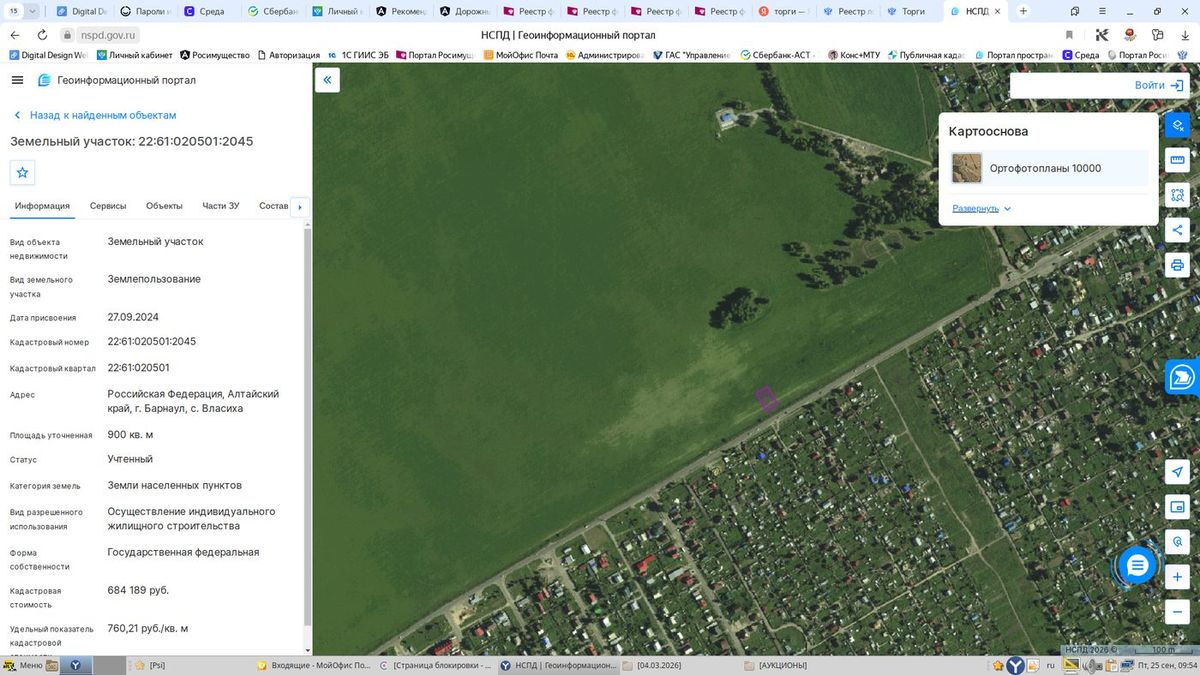Switch to the Объекты tab
Viewport: 1200px width, 675px height.
[x=164, y=206]
